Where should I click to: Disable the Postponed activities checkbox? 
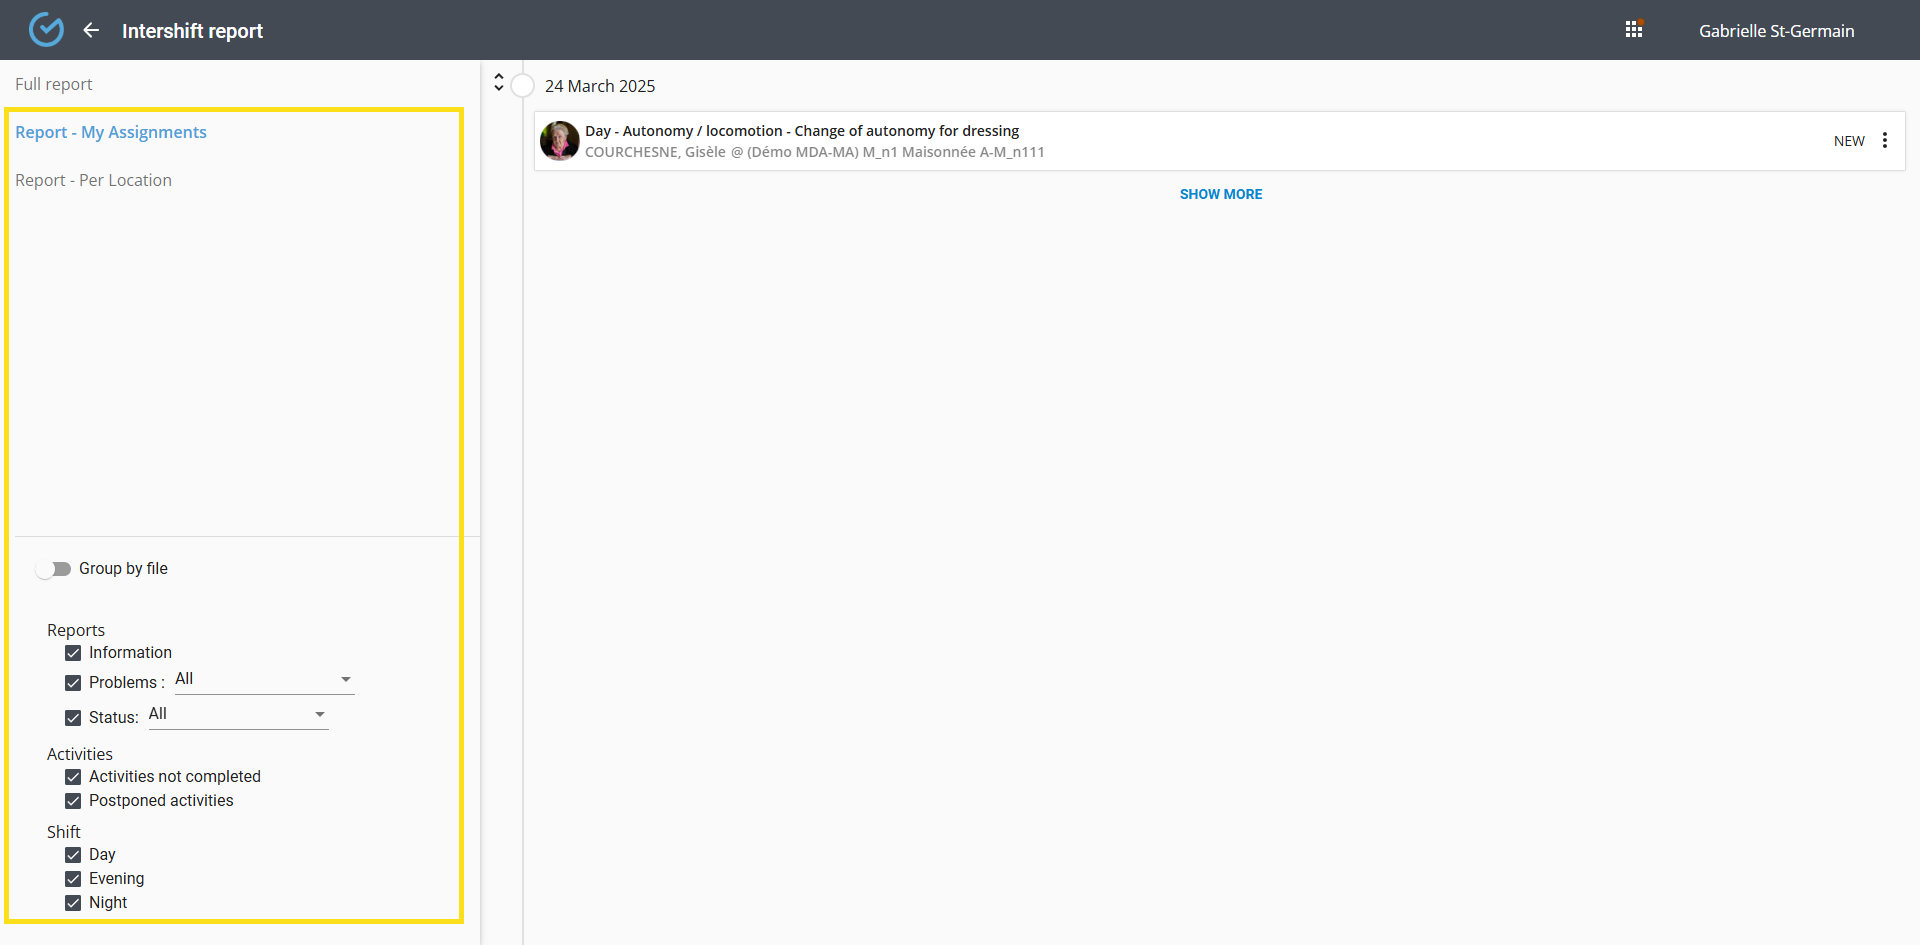click(73, 801)
